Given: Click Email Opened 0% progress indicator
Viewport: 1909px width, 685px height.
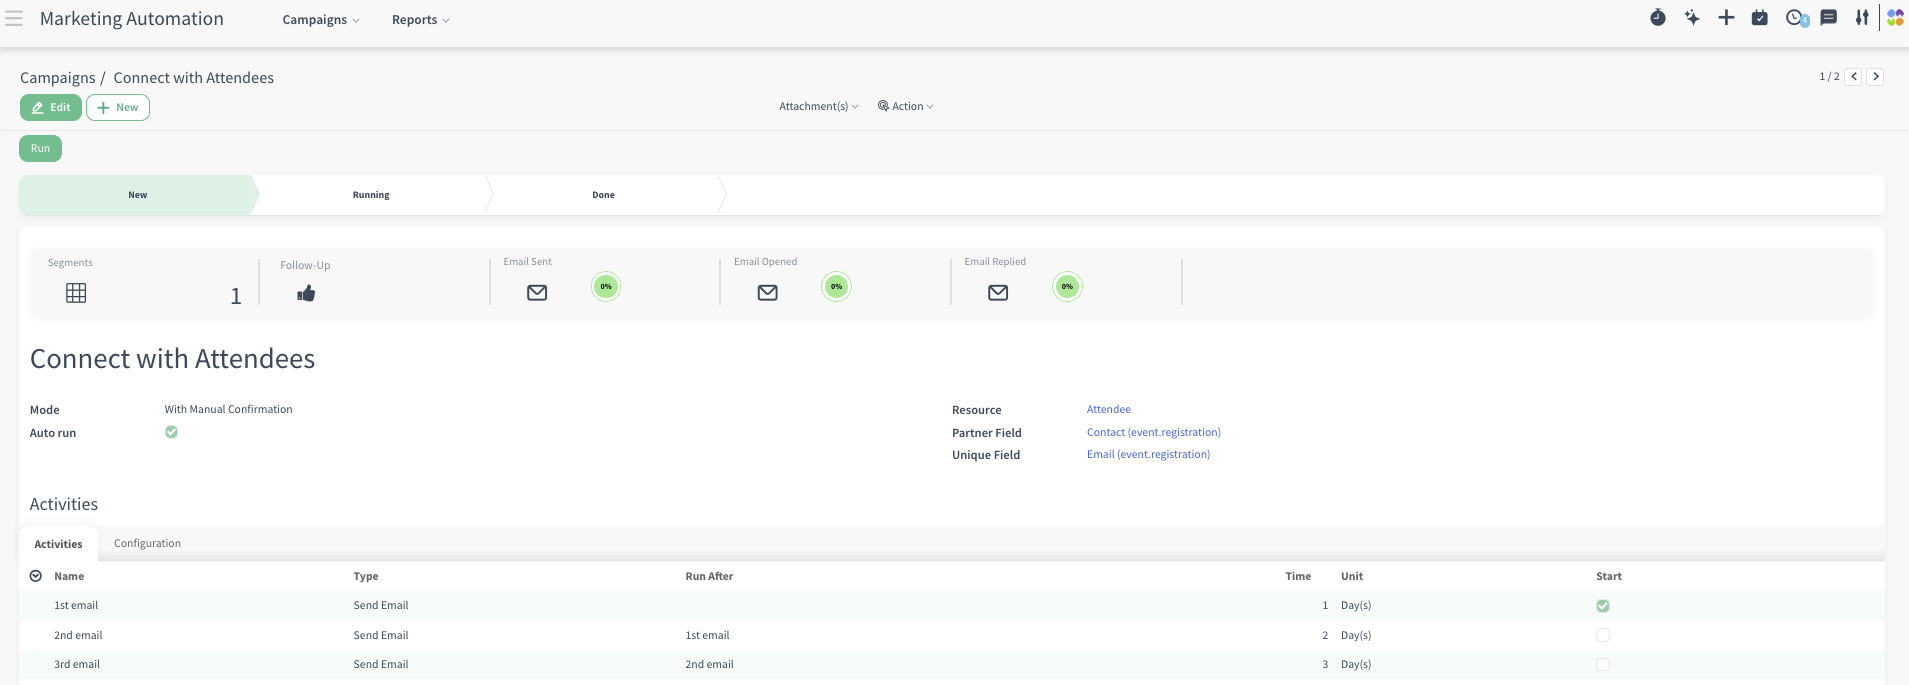Looking at the screenshot, I should coord(837,287).
